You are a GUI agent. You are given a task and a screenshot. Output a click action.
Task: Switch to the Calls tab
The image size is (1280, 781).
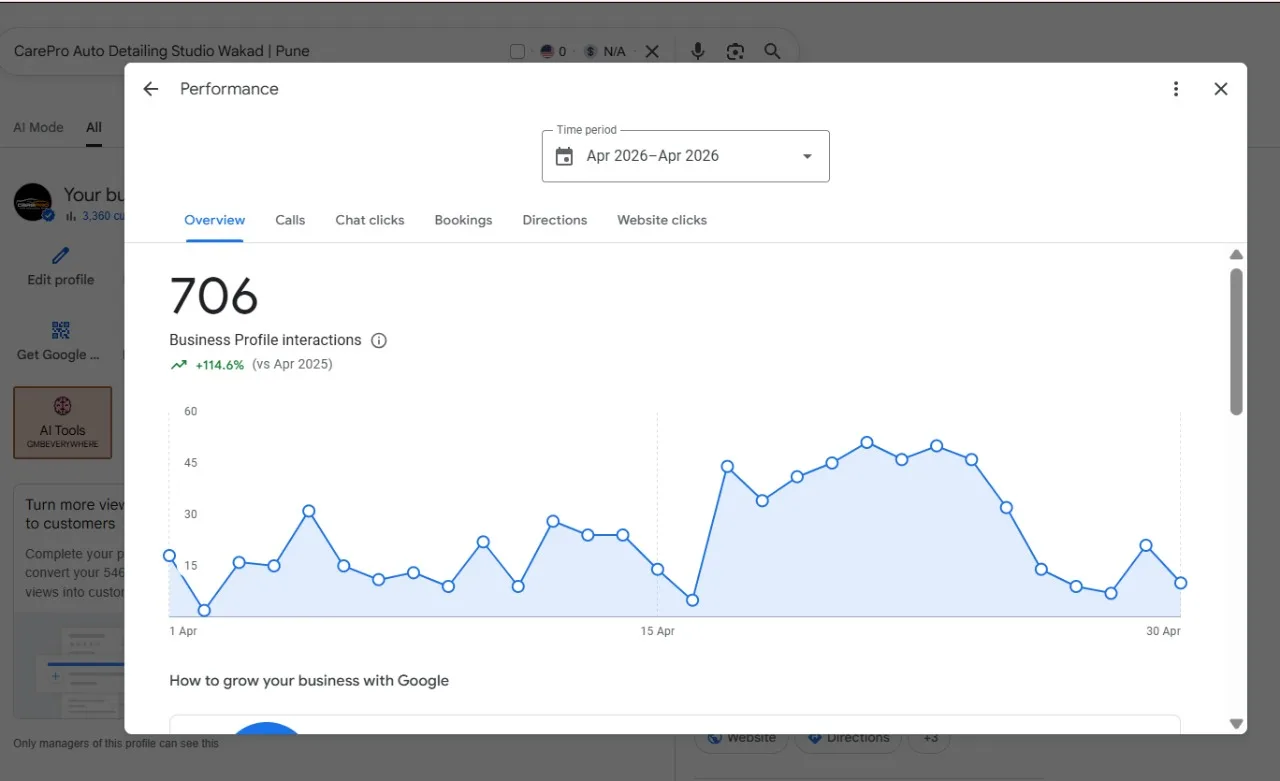[x=290, y=220]
